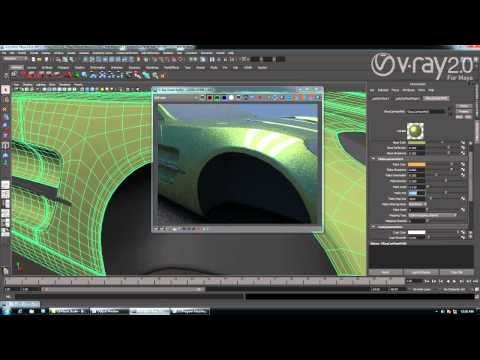
Task: Show red channel in V-Ray frame buffer
Action: (210, 98)
